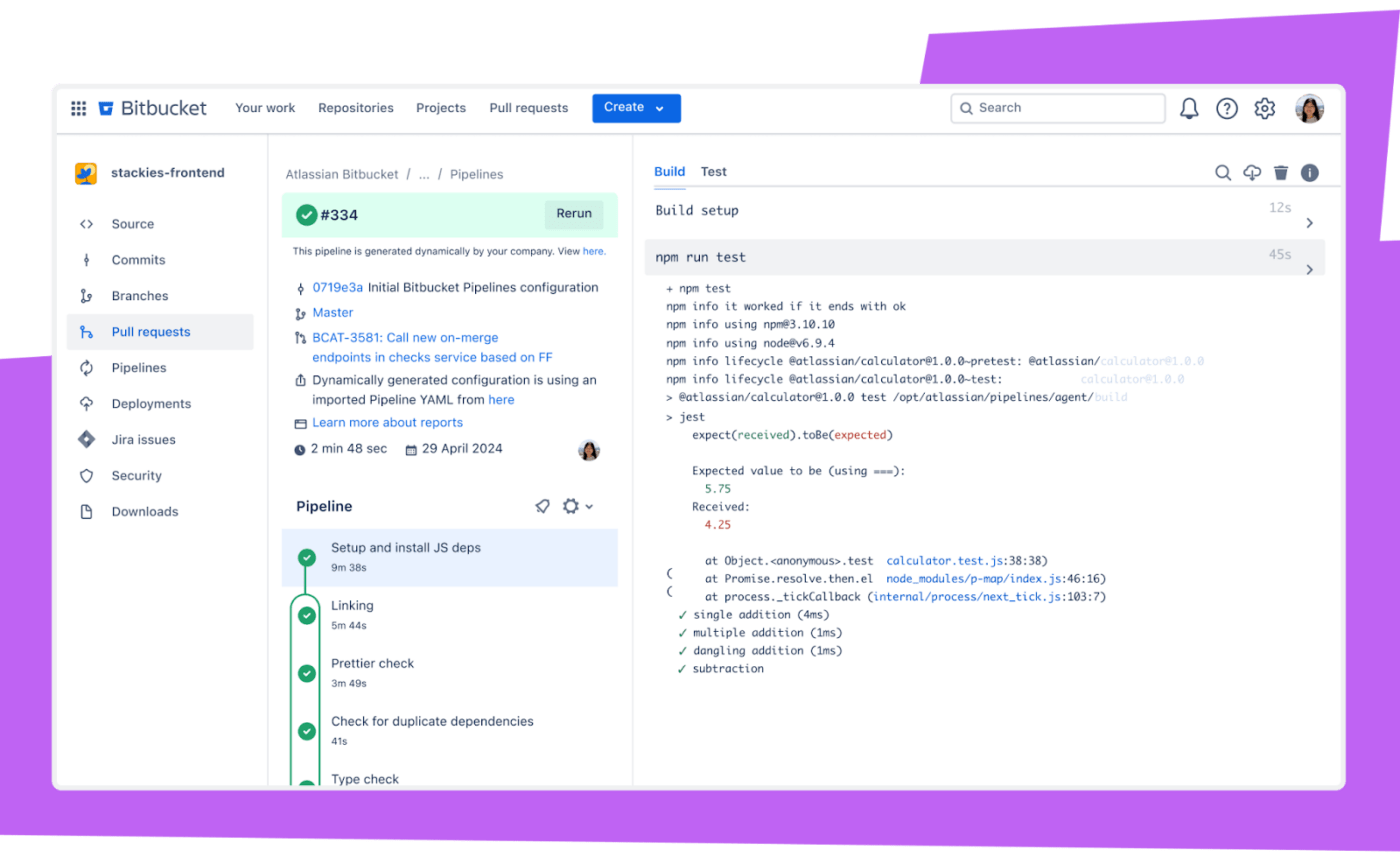1400x863 pixels.
Task: Click the Rerun button
Action: 574,214
